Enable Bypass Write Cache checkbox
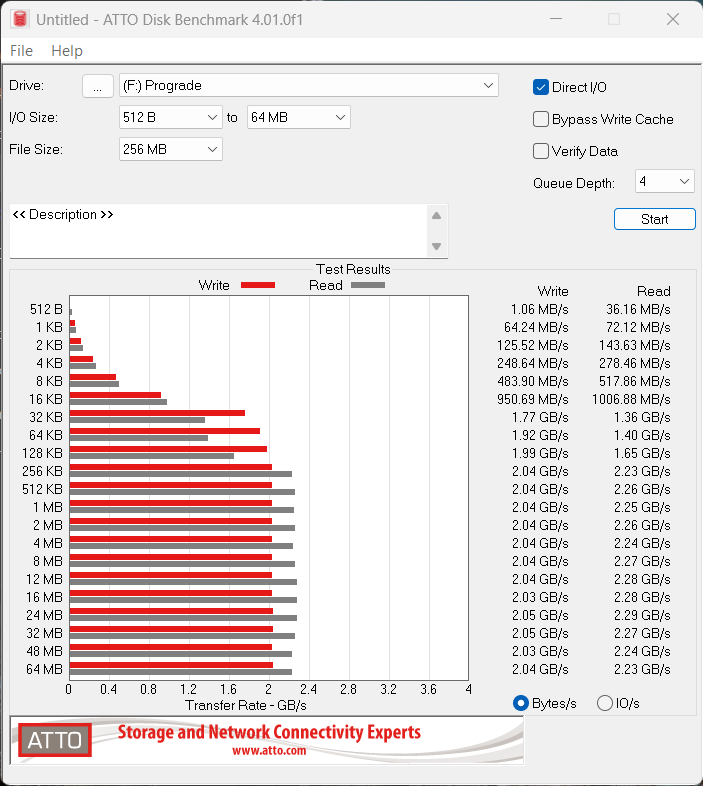 tap(541, 120)
